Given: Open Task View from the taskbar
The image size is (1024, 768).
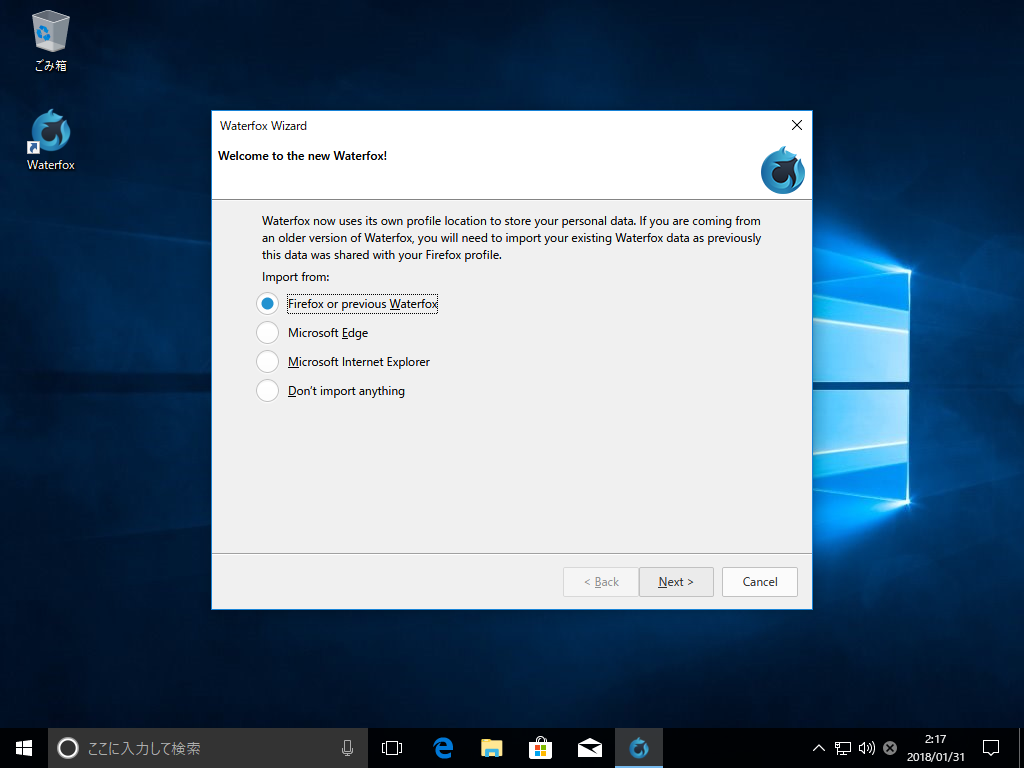Looking at the screenshot, I should [392, 748].
